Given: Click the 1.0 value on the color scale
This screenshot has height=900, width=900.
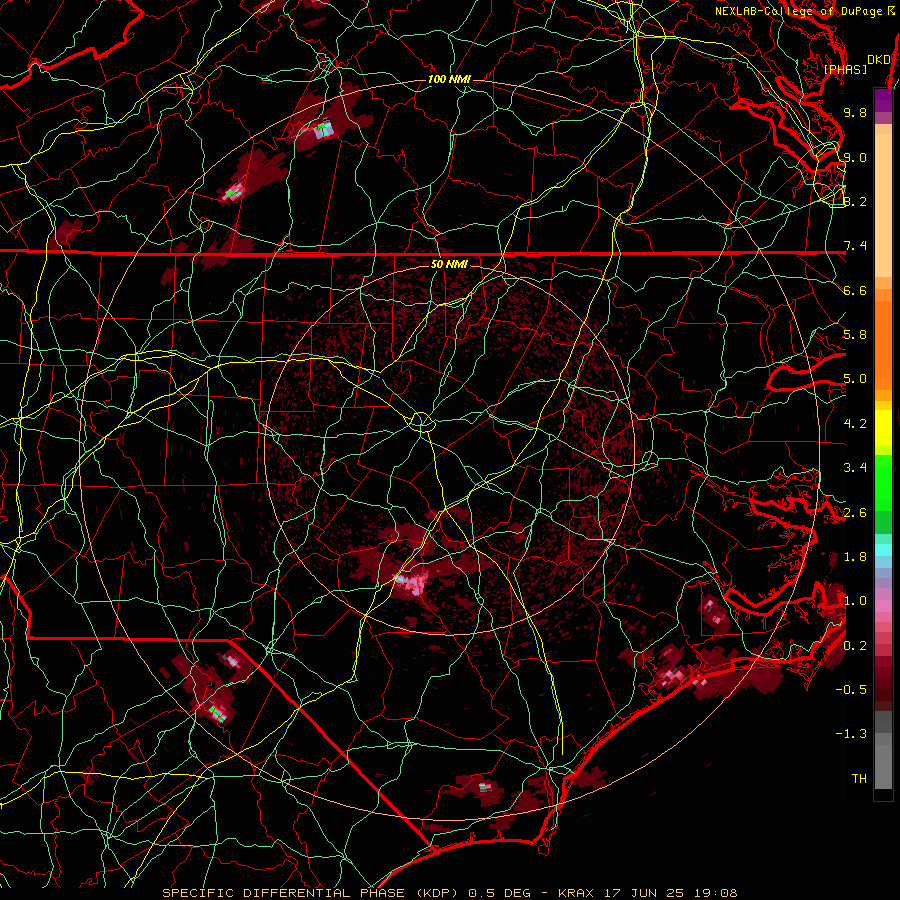Looking at the screenshot, I should (x=855, y=601).
